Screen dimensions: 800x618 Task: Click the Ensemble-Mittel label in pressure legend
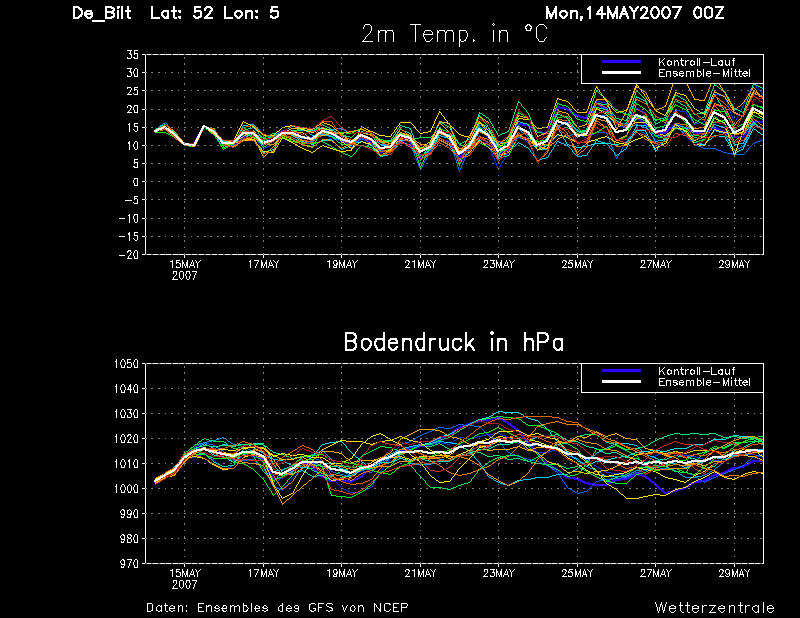pos(704,382)
